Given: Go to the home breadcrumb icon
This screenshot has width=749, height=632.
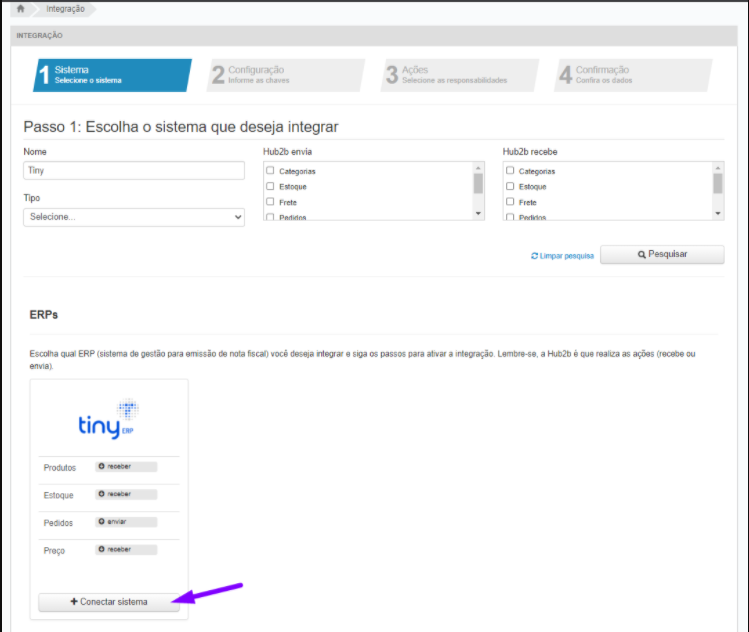Looking at the screenshot, I should click(x=21, y=9).
